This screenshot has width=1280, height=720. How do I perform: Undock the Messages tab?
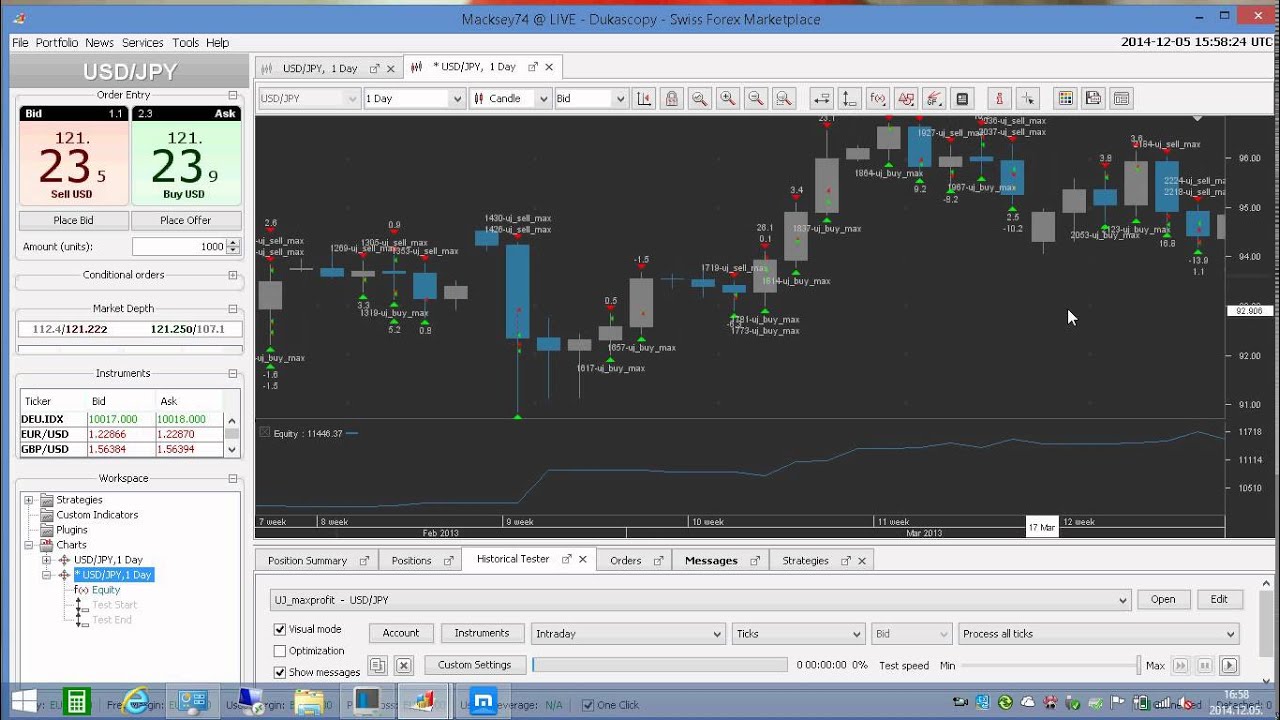(x=754, y=561)
